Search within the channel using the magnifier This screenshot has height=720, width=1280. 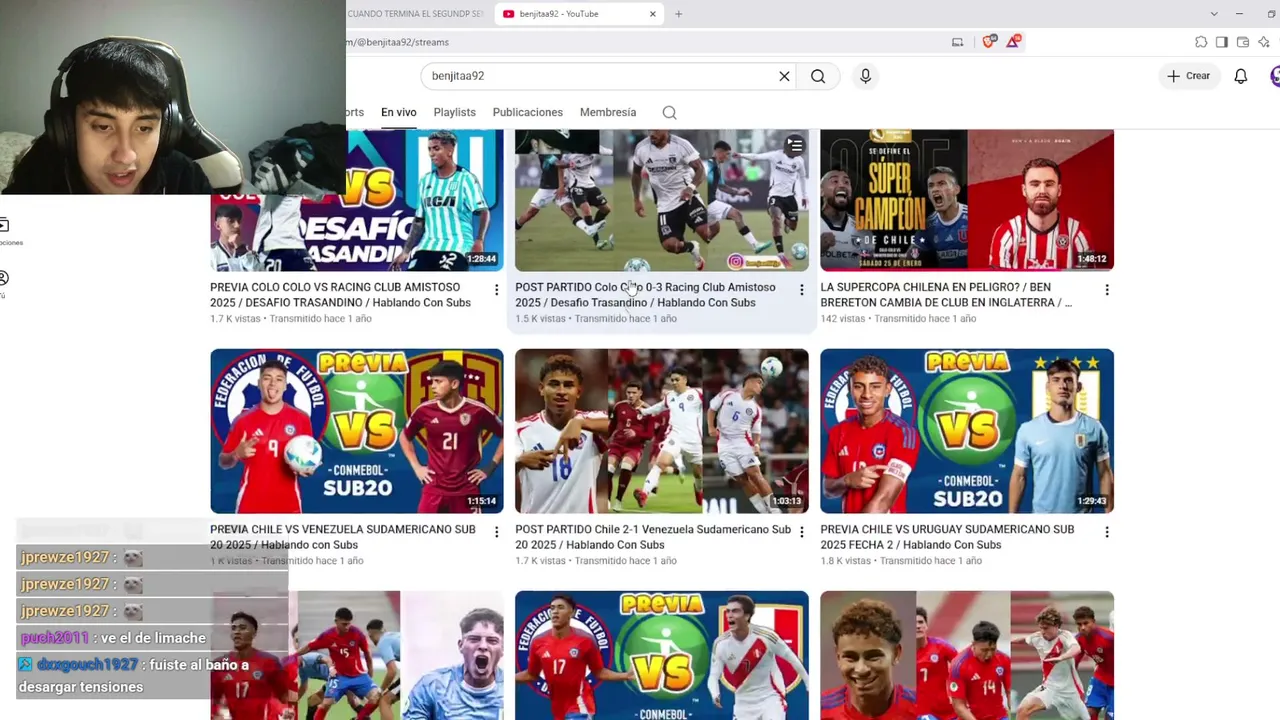670,112
